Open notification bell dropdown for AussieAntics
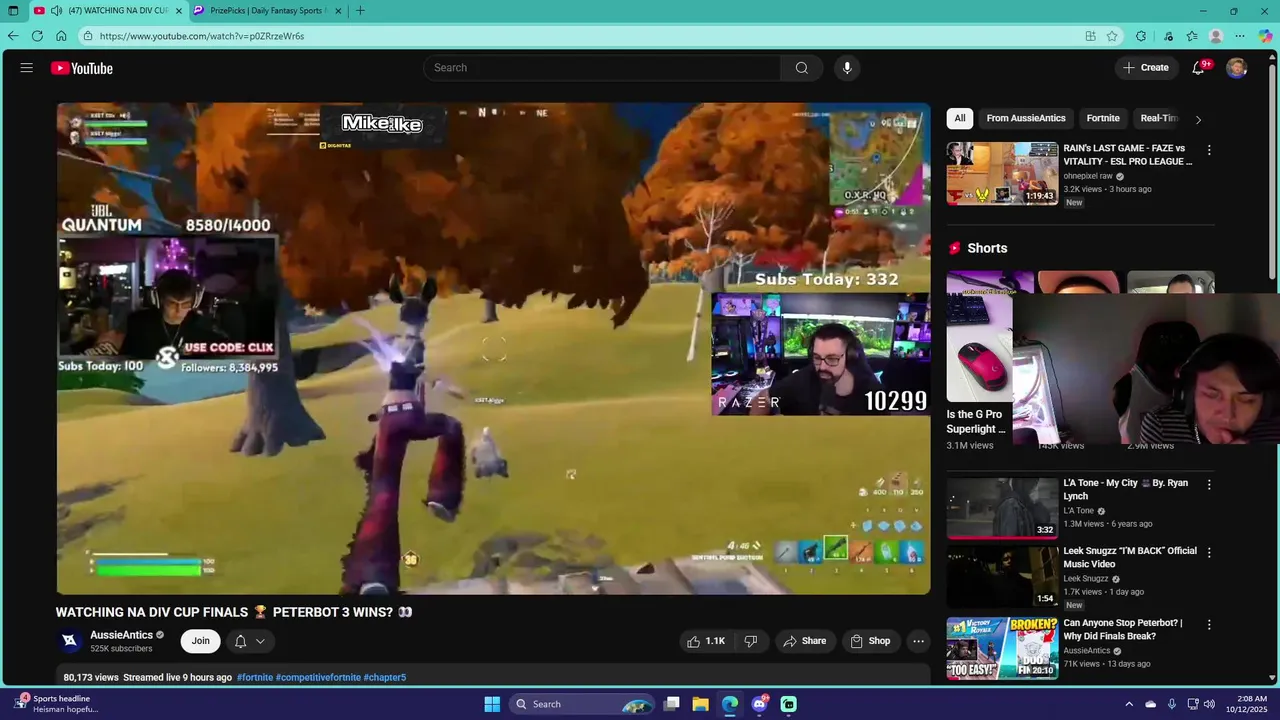This screenshot has width=1280, height=720. (250, 641)
